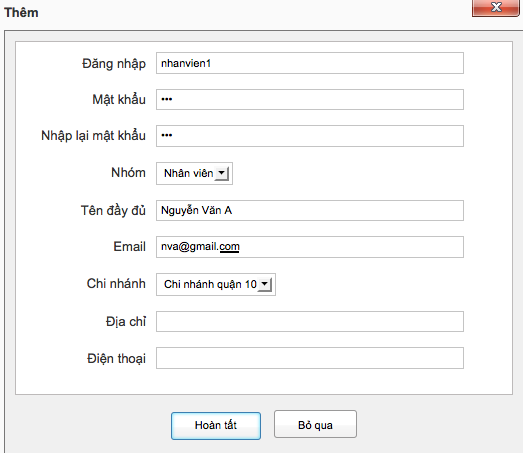Click the Nhóm label text
The image size is (523, 453).
(x=128, y=172)
